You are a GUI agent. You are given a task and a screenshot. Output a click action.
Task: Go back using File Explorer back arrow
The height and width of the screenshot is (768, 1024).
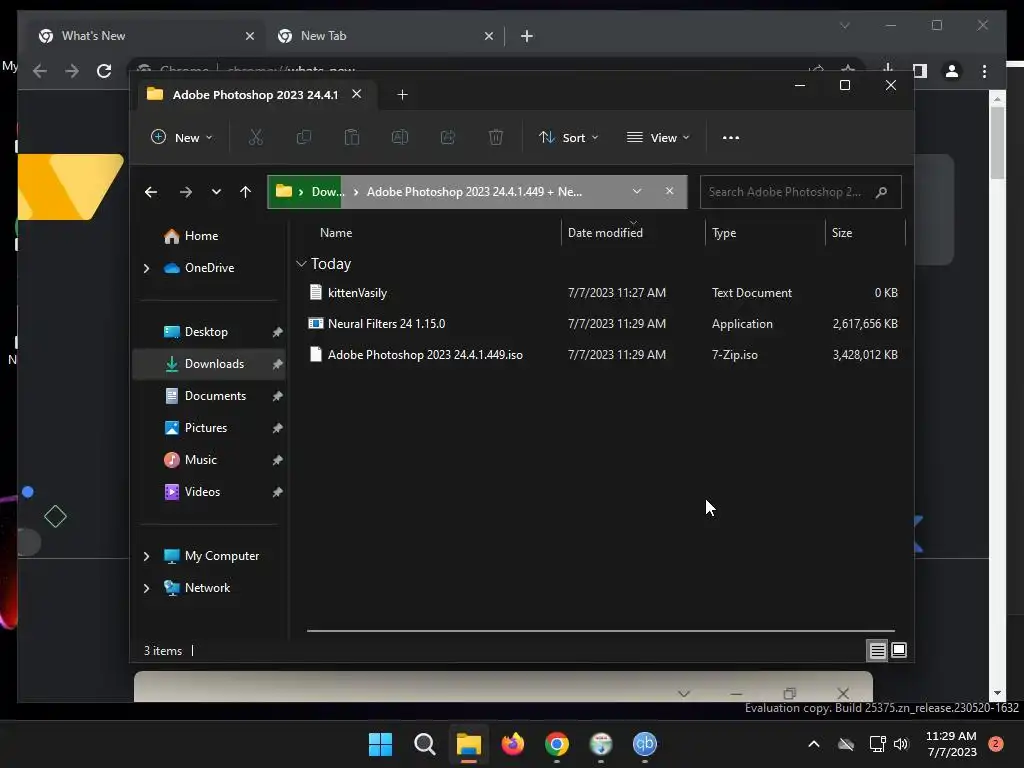click(x=151, y=192)
